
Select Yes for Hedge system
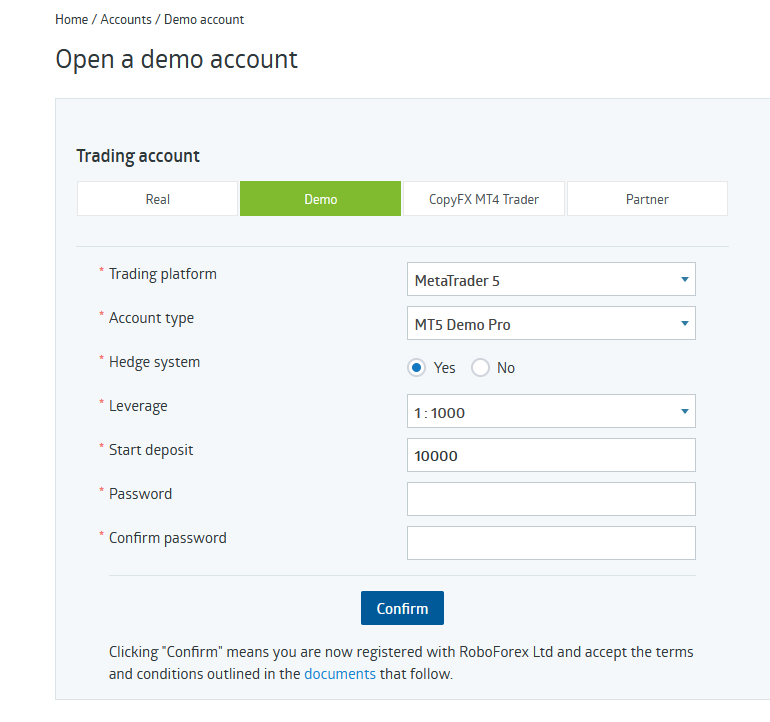point(417,368)
